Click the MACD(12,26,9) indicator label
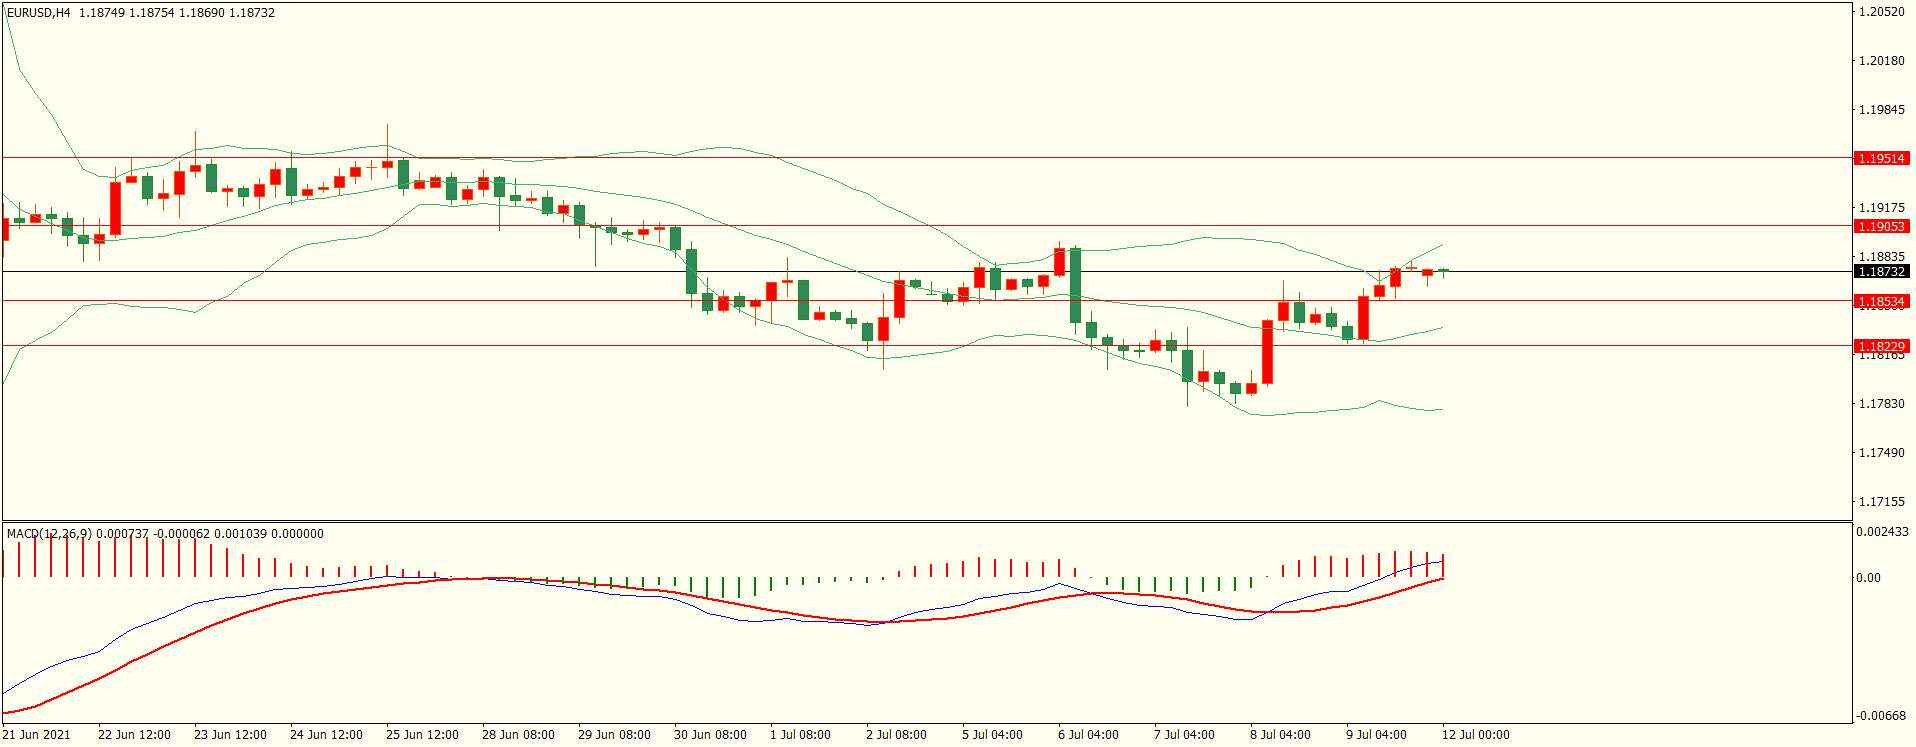1916x747 pixels. pyautogui.click(x=49, y=534)
